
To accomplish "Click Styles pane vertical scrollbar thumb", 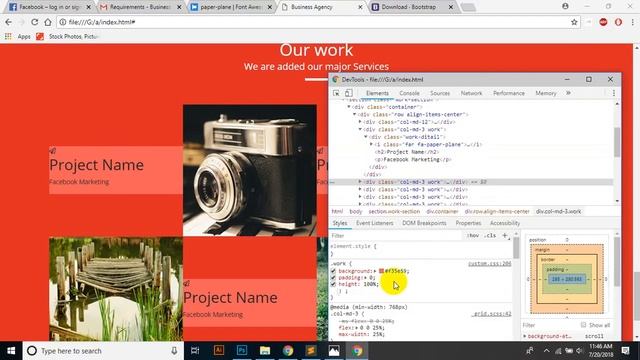I will click(x=516, y=248).
